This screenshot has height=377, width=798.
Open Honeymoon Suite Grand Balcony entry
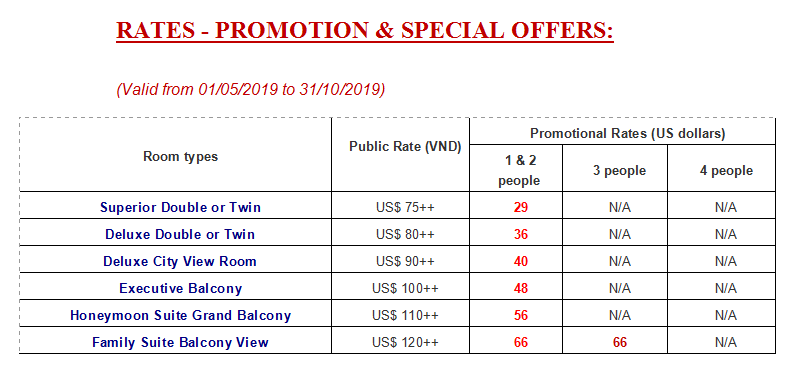(x=180, y=315)
